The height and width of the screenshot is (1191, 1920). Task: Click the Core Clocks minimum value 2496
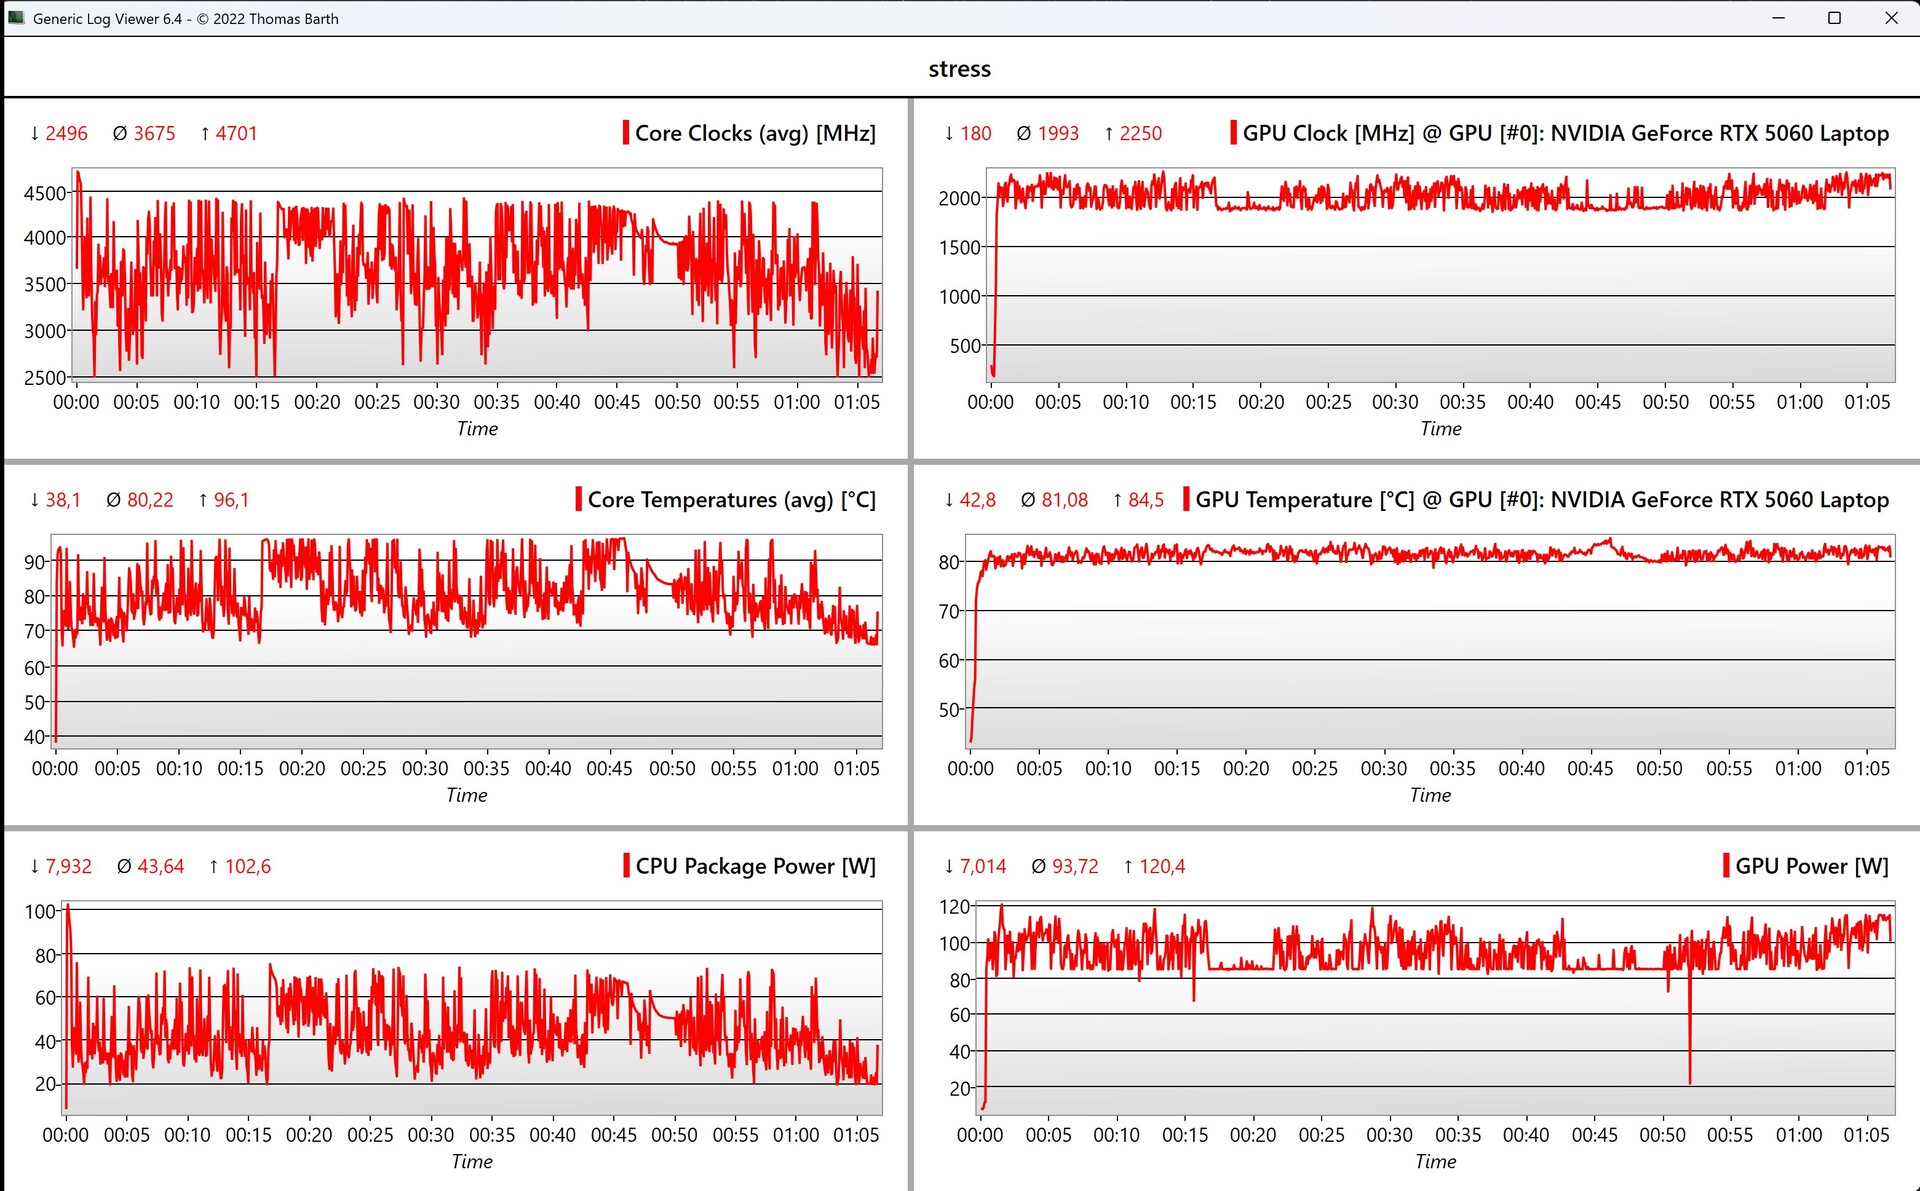point(66,133)
